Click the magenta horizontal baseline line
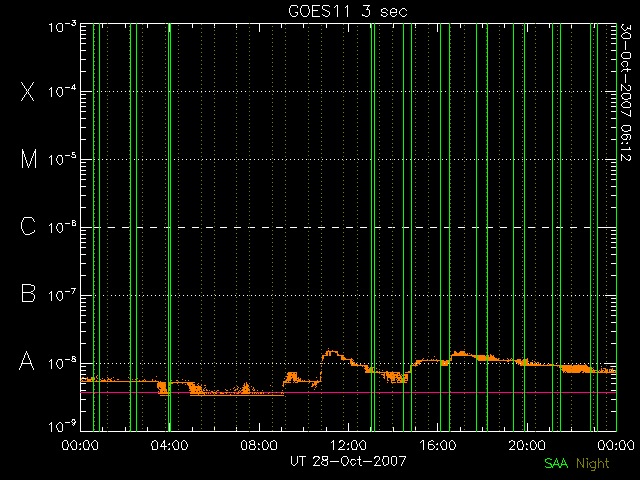The width and height of the screenshot is (640, 480). tap(348, 393)
